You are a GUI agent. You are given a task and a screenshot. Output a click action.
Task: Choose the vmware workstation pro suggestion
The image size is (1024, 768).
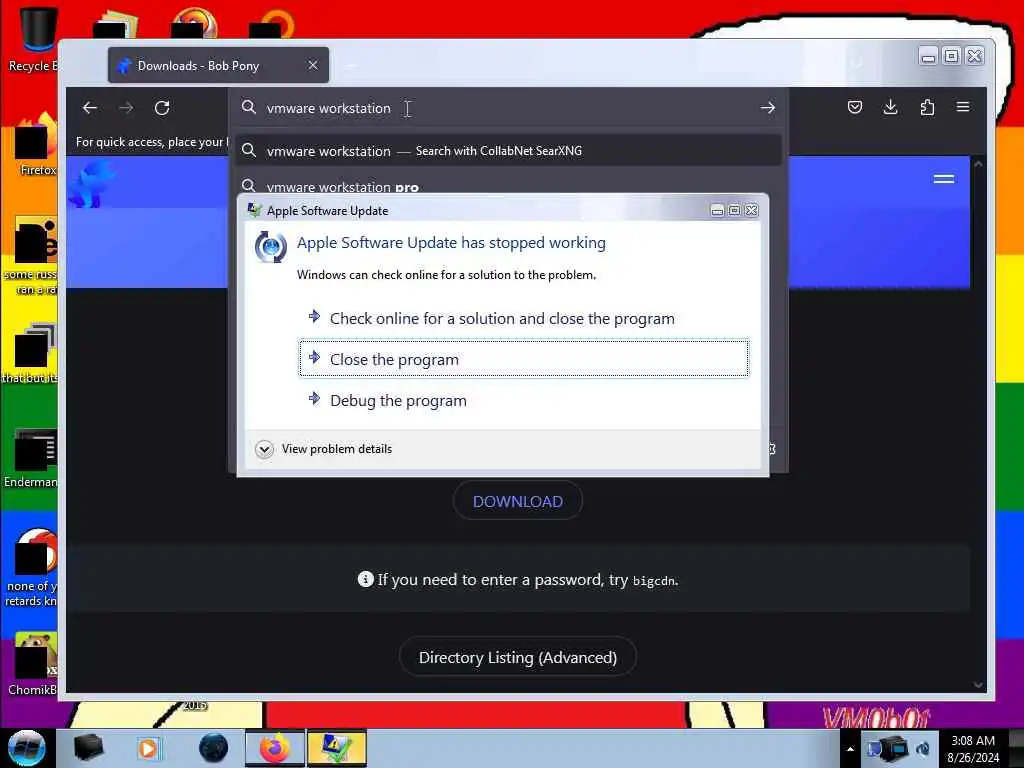(x=509, y=186)
